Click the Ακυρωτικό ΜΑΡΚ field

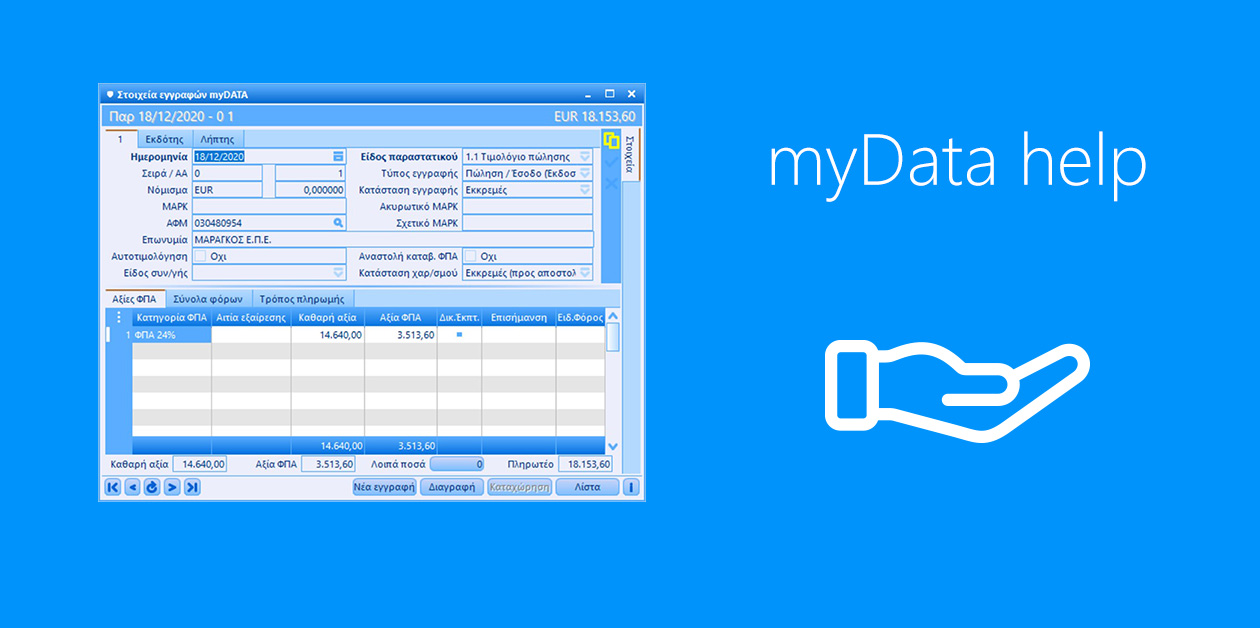tap(528, 206)
